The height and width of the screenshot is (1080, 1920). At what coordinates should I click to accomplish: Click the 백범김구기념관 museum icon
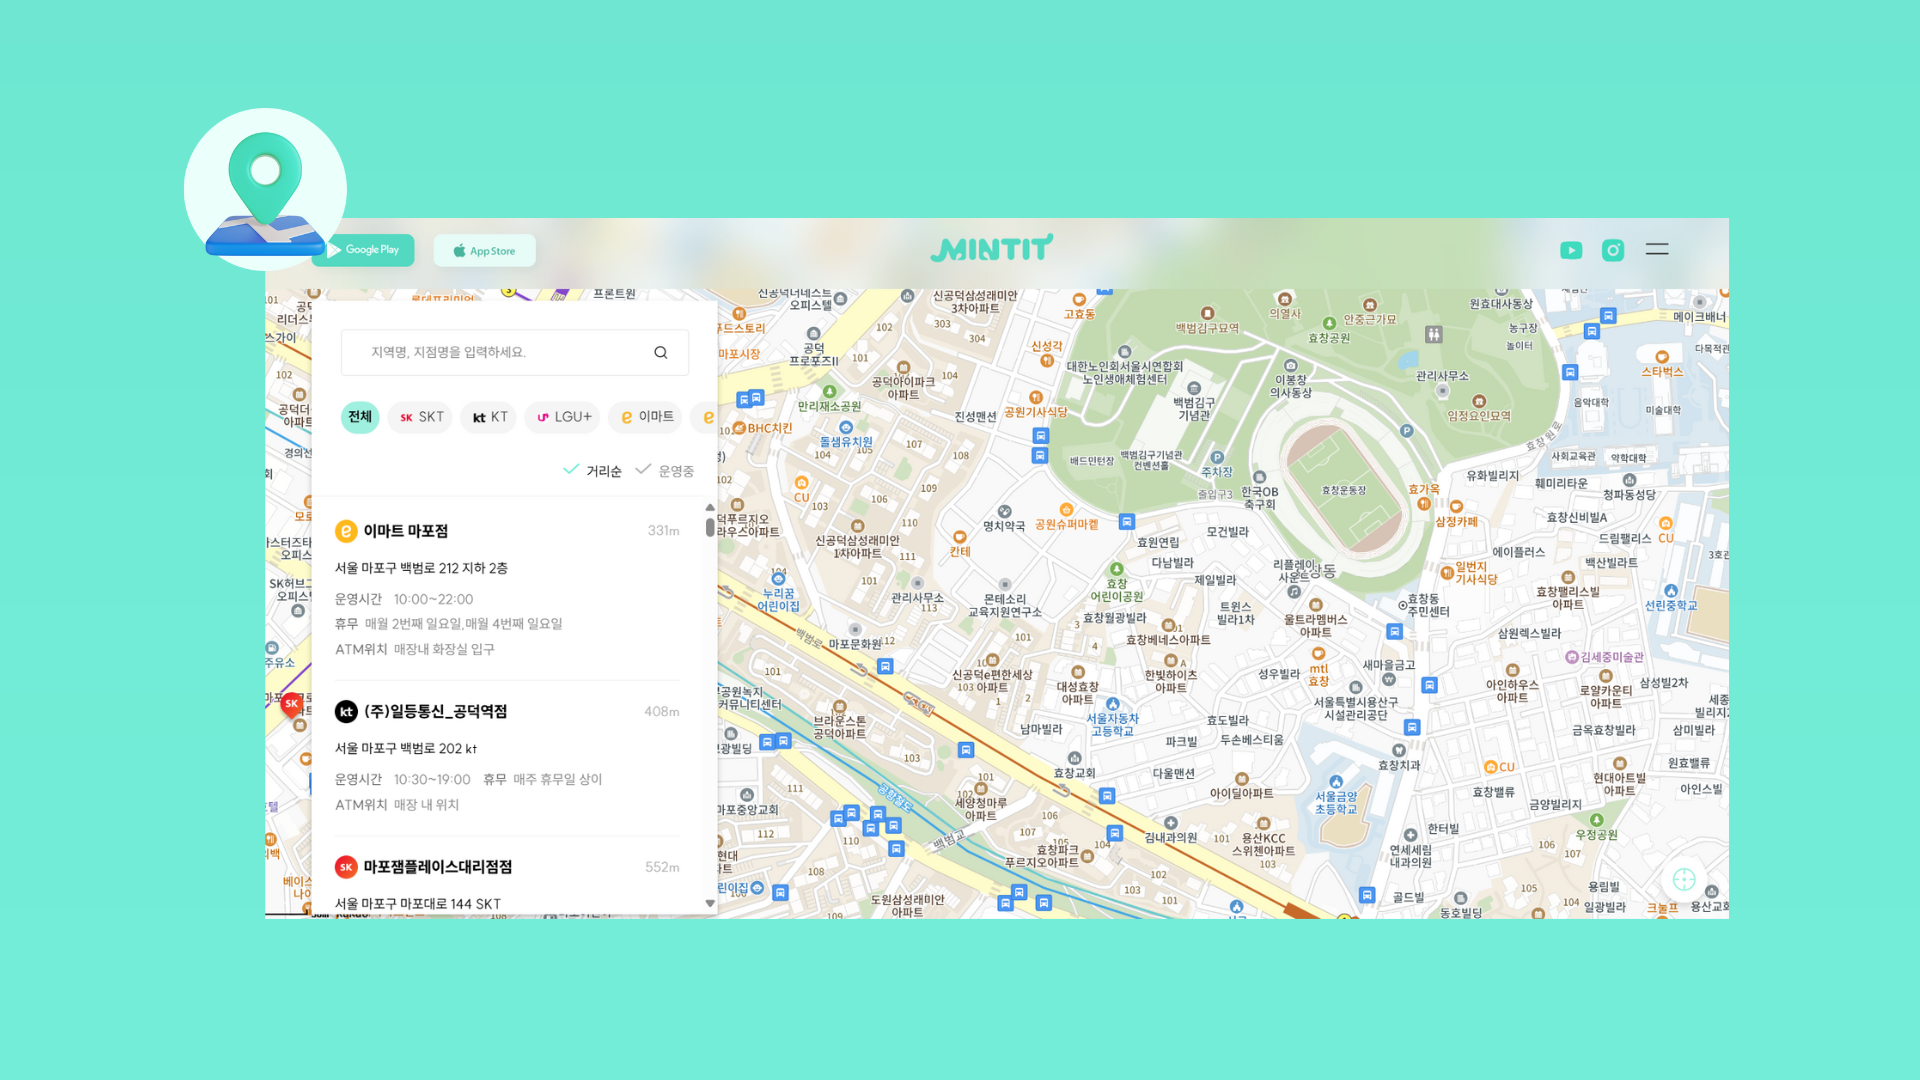[1193, 388]
